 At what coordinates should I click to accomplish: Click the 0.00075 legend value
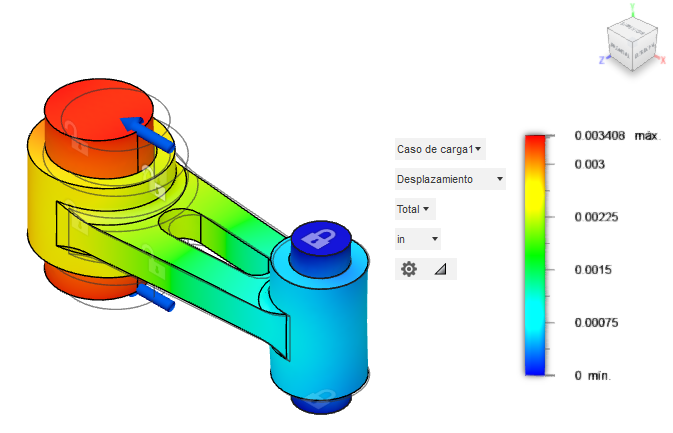(x=596, y=323)
